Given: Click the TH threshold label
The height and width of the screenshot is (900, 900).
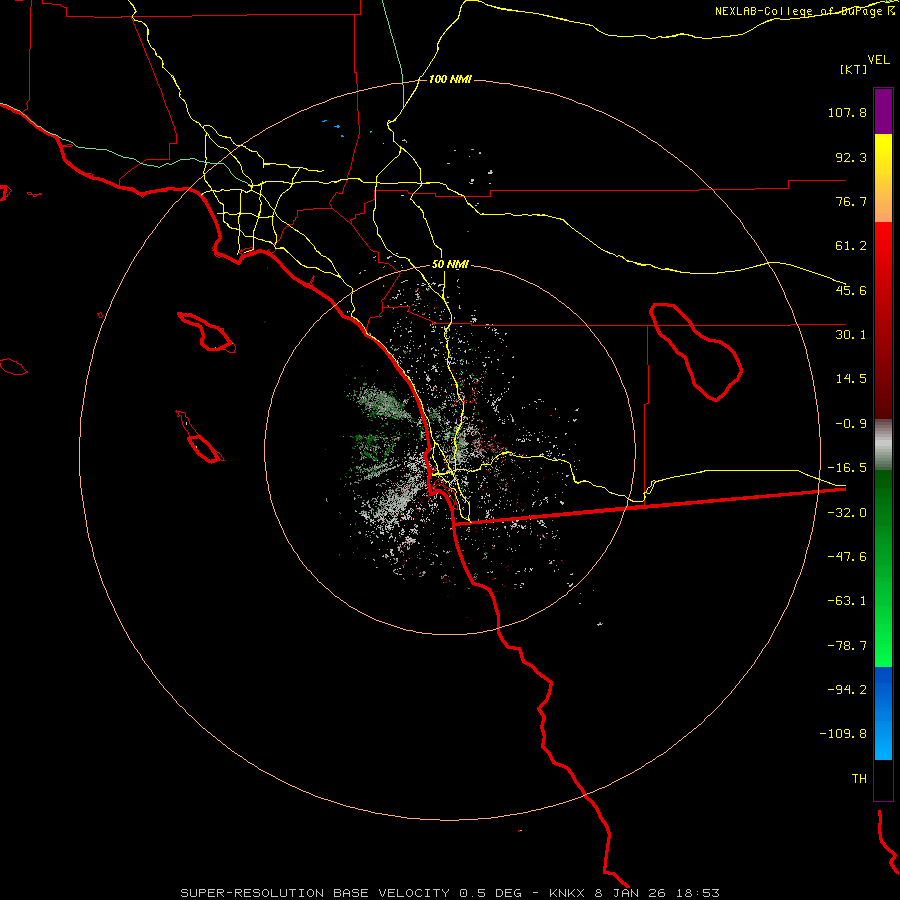Looking at the screenshot, I should (859, 779).
